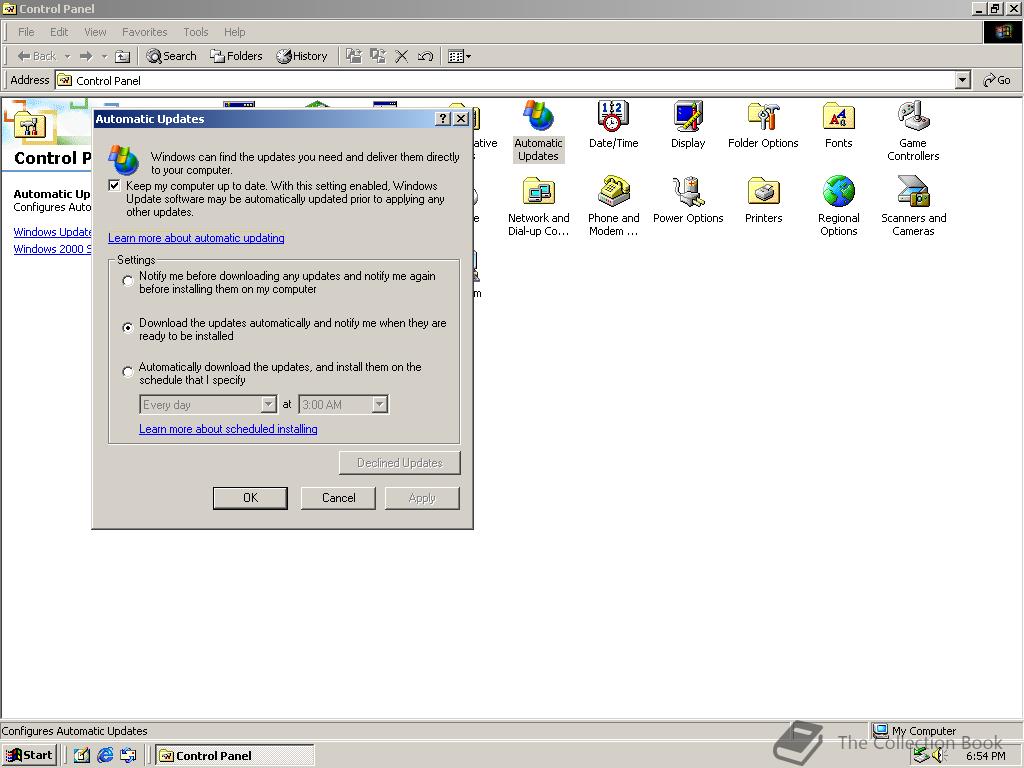Click the Windows Update link in sidebar
Image resolution: width=1024 pixels, height=768 pixels.
tap(52, 232)
